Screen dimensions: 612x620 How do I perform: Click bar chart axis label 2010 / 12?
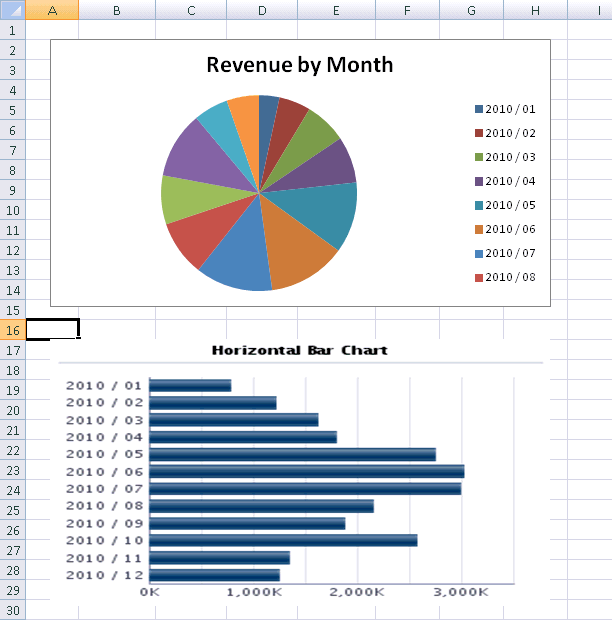coord(104,575)
